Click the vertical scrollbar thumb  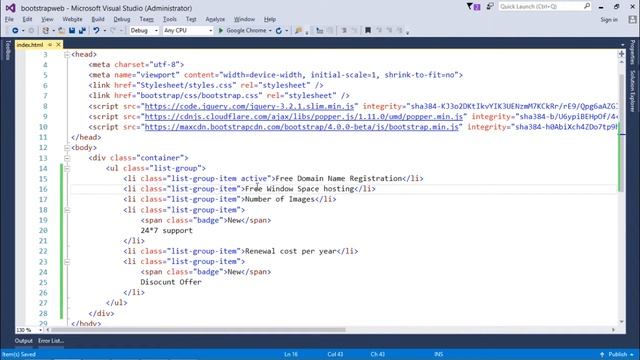[622, 133]
